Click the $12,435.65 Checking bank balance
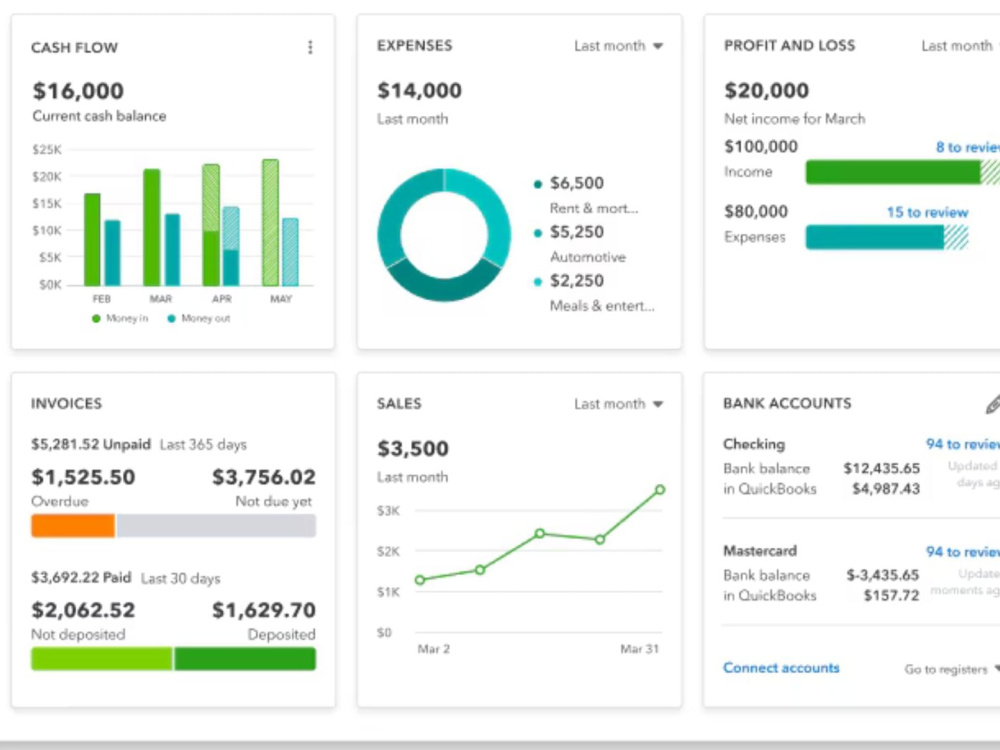Viewport: 1000px width, 750px height. pos(881,469)
